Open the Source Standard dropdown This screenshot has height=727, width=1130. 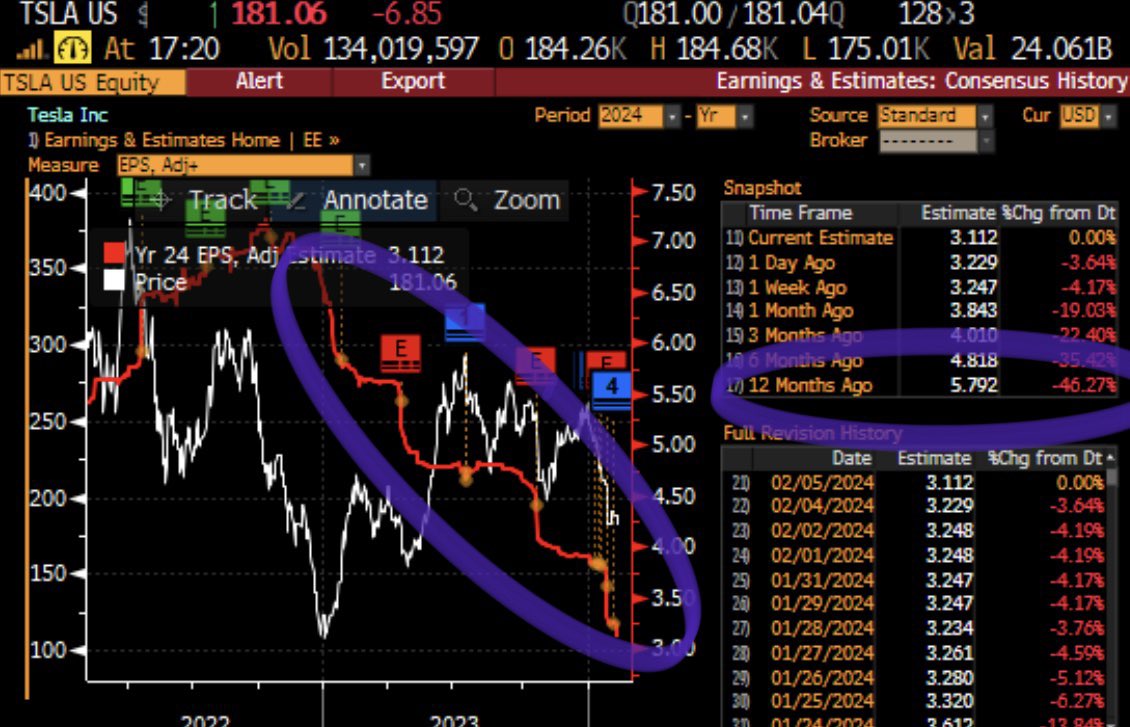point(935,116)
